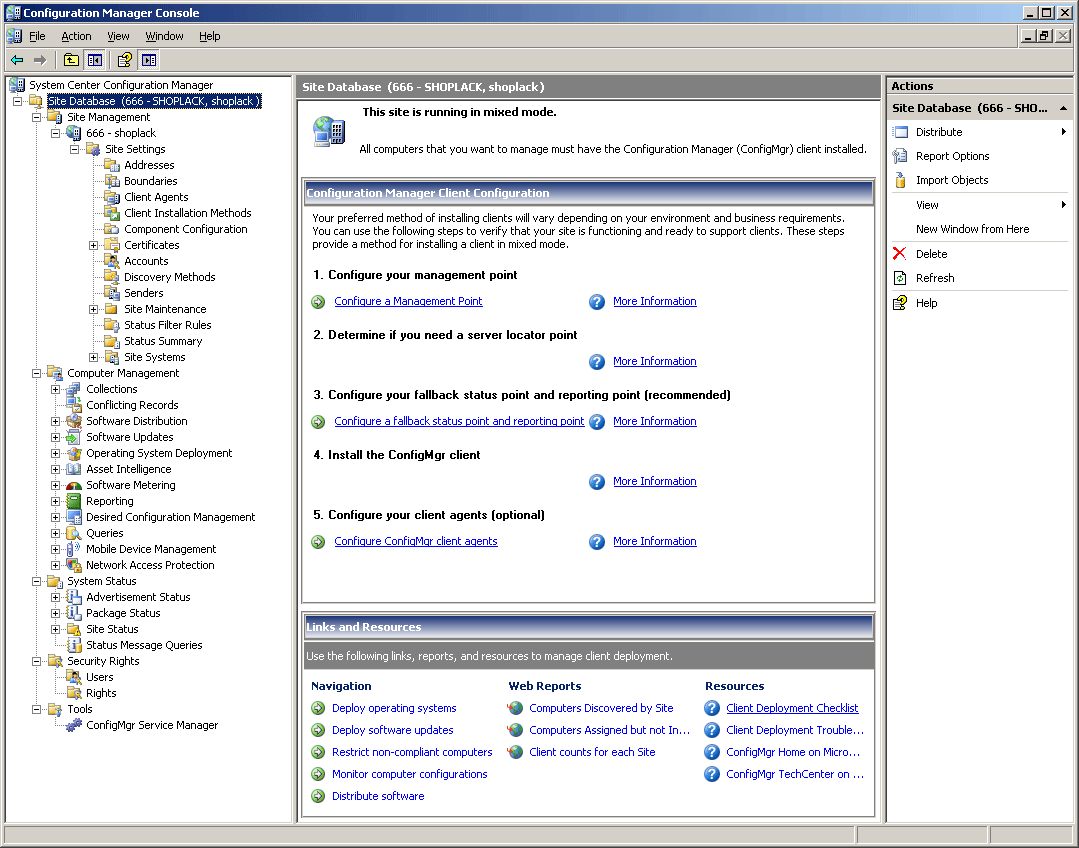Select the Status Filter Rules tree item
The height and width of the screenshot is (848, 1079).
coord(167,325)
